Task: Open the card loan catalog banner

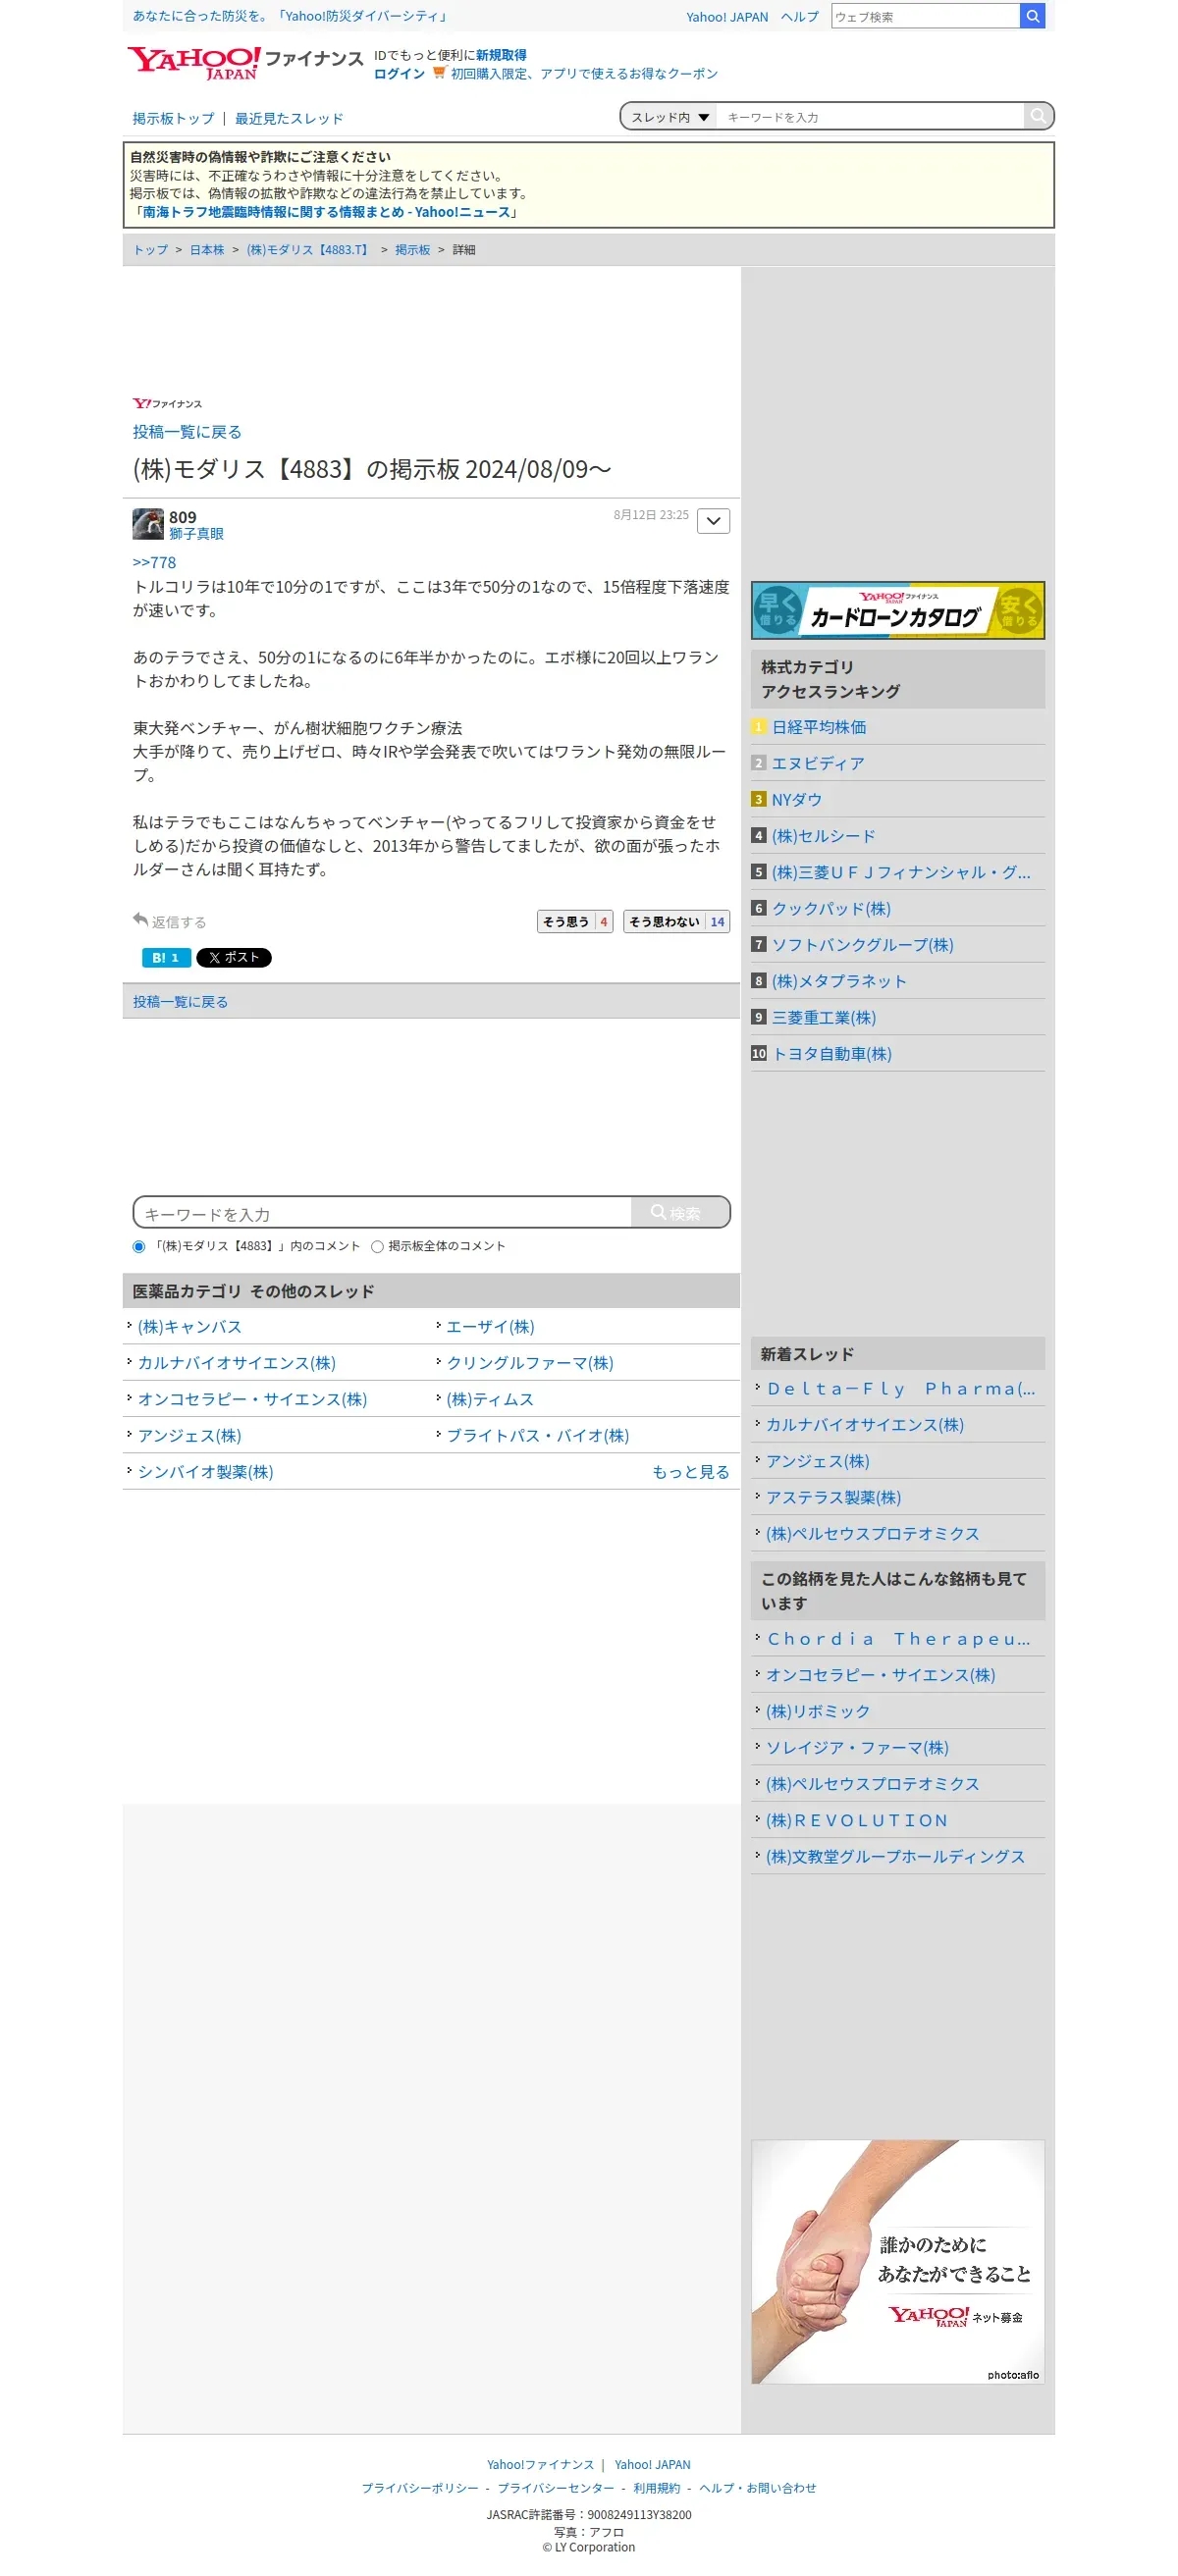Action: (897, 610)
